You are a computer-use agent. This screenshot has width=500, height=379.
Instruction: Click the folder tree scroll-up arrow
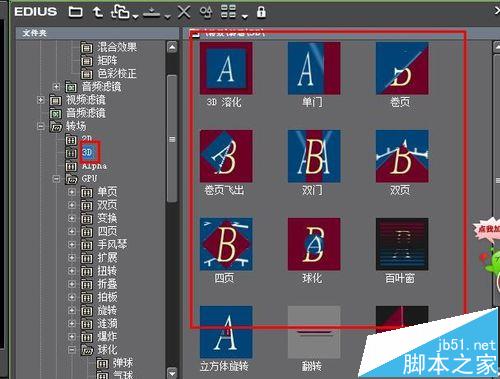click(172, 47)
